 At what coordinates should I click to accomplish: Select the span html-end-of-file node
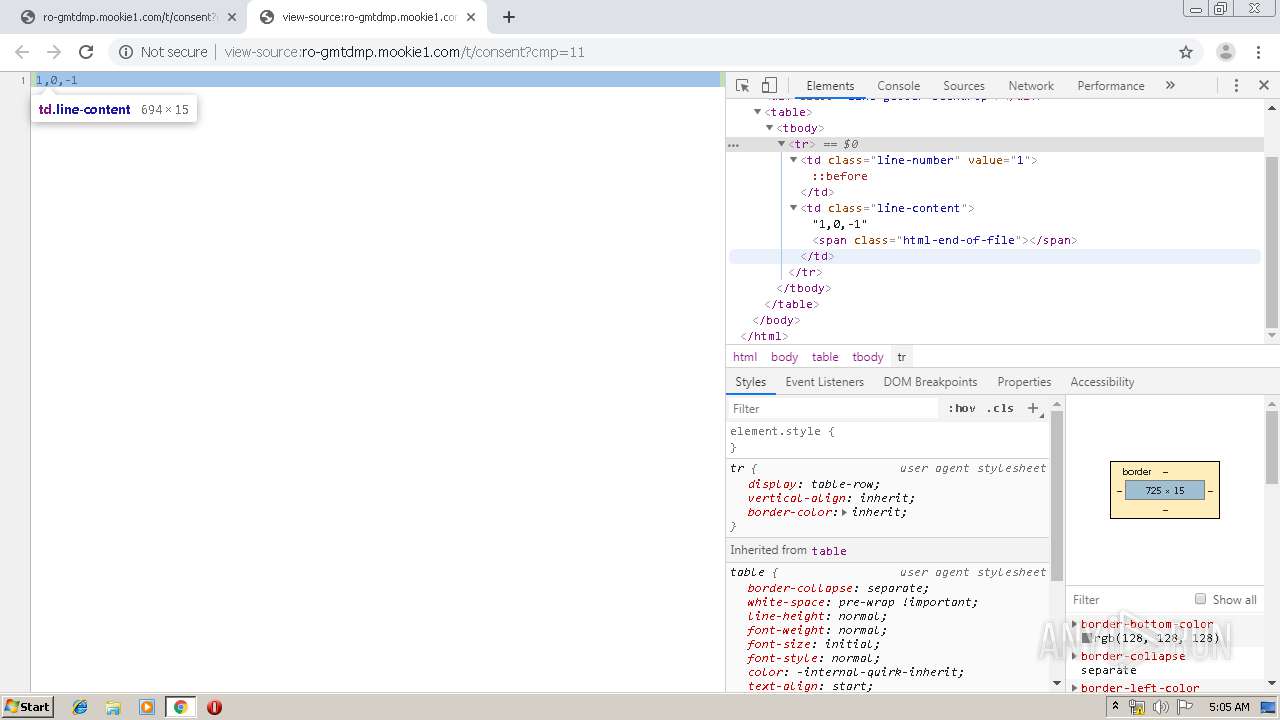[945, 240]
